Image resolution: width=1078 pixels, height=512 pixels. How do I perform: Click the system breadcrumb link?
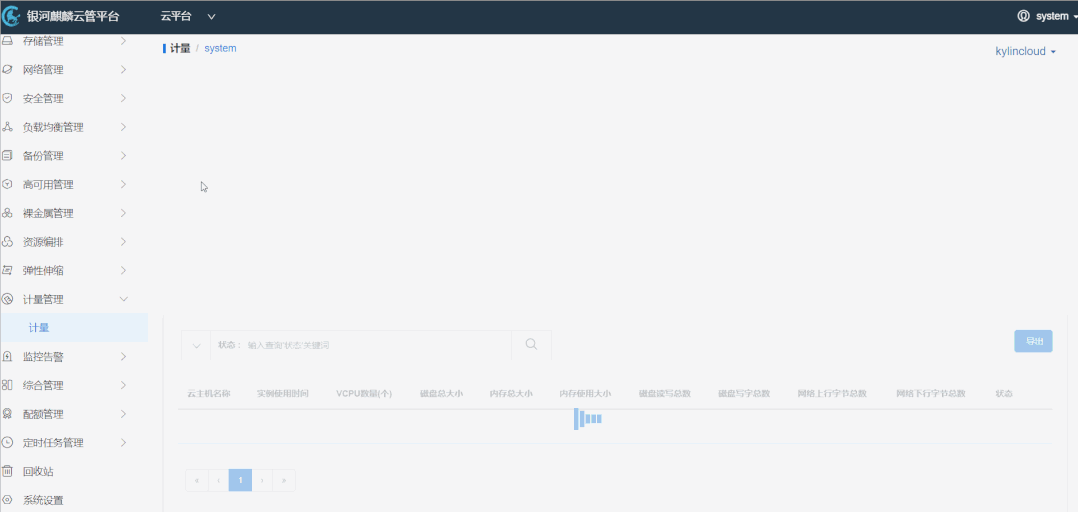(220, 48)
